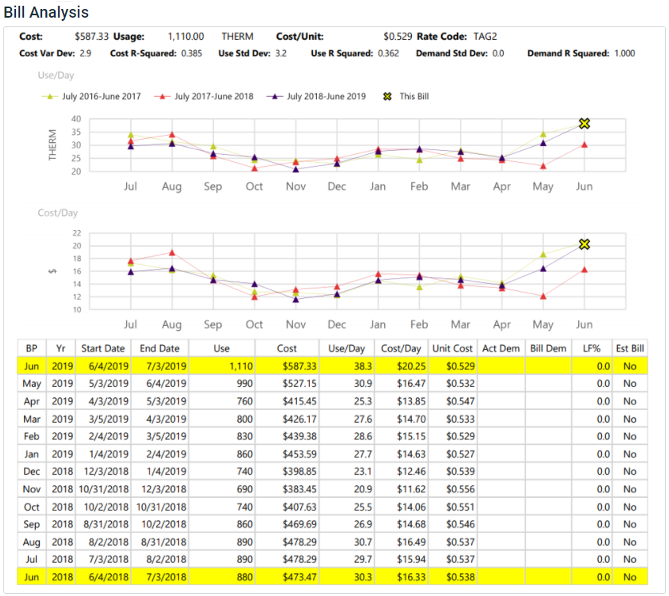Screen dimensions: 669x596
Task: Toggle the July 2018-June 2019 legend series label
Action: tap(327, 97)
